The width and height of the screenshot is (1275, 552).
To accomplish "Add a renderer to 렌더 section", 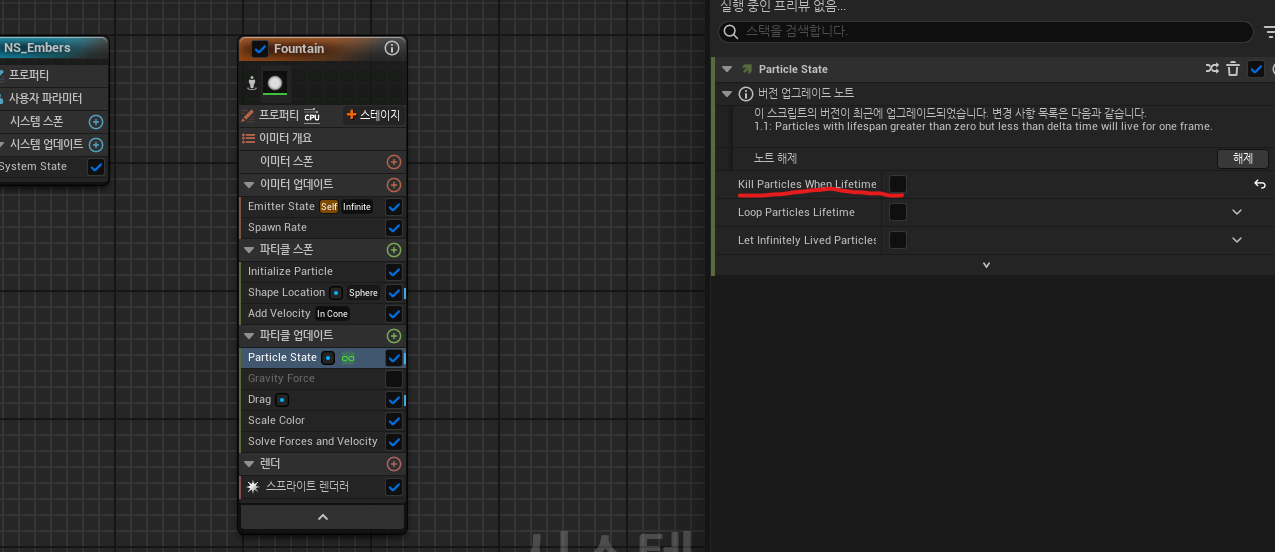I will pyautogui.click(x=394, y=464).
